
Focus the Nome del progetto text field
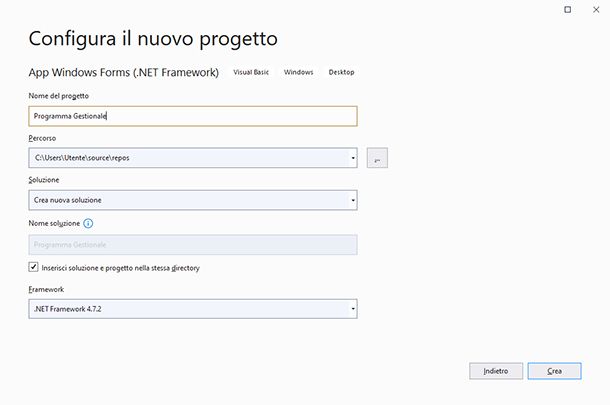point(193,116)
